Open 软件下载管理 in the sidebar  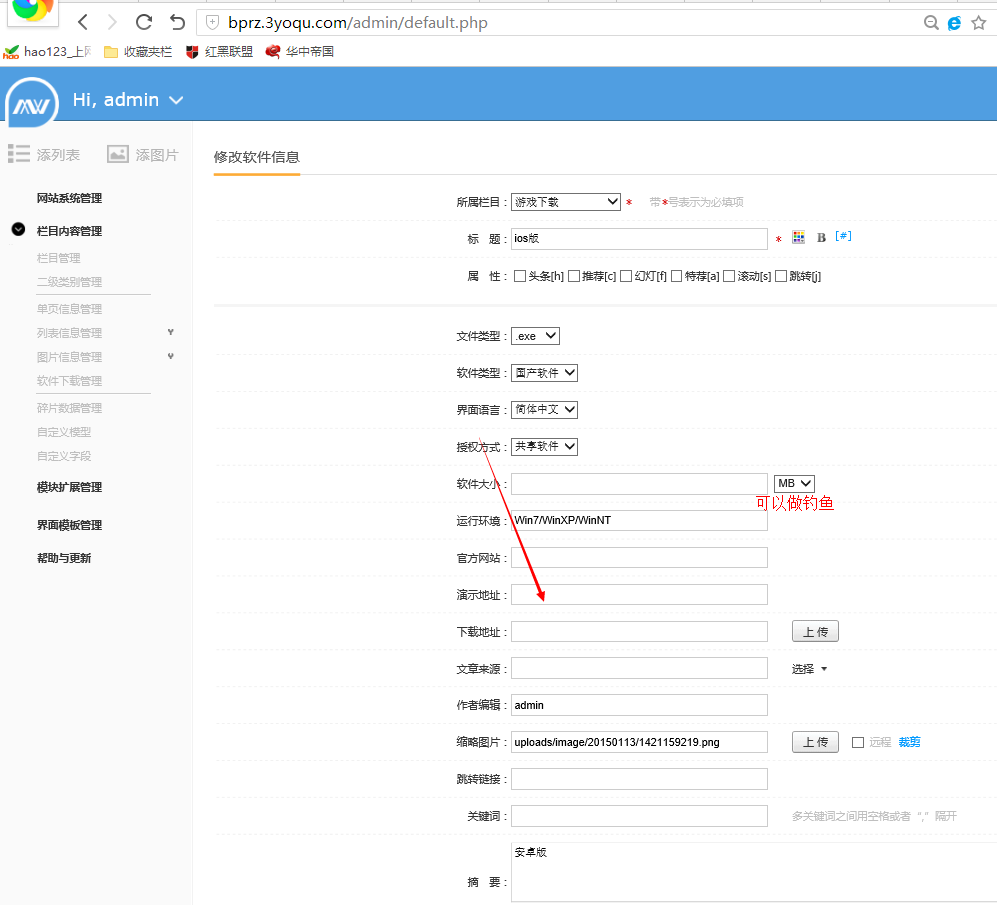click(69, 381)
